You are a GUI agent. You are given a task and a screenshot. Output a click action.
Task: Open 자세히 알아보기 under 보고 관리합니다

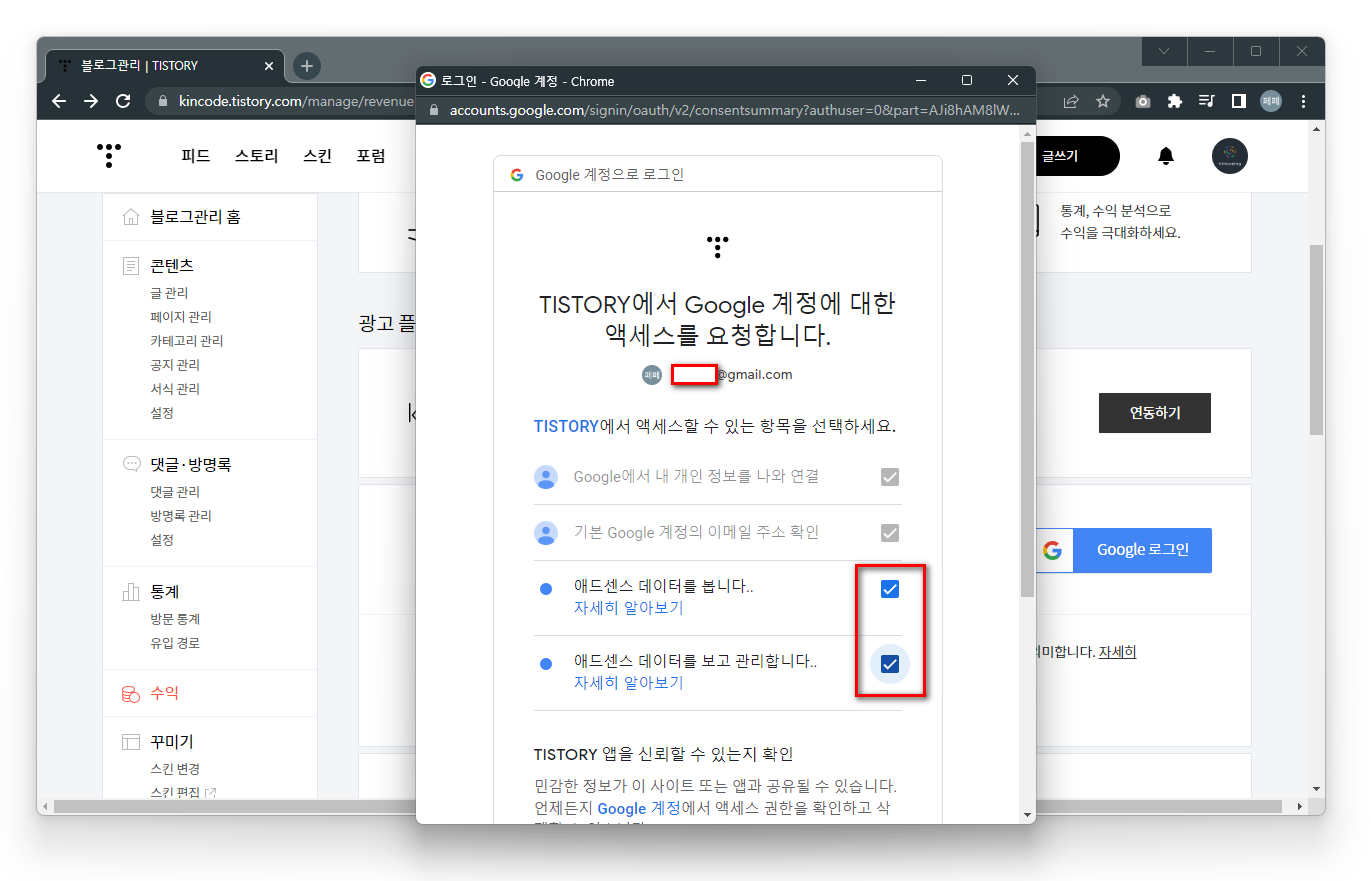click(628, 683)
